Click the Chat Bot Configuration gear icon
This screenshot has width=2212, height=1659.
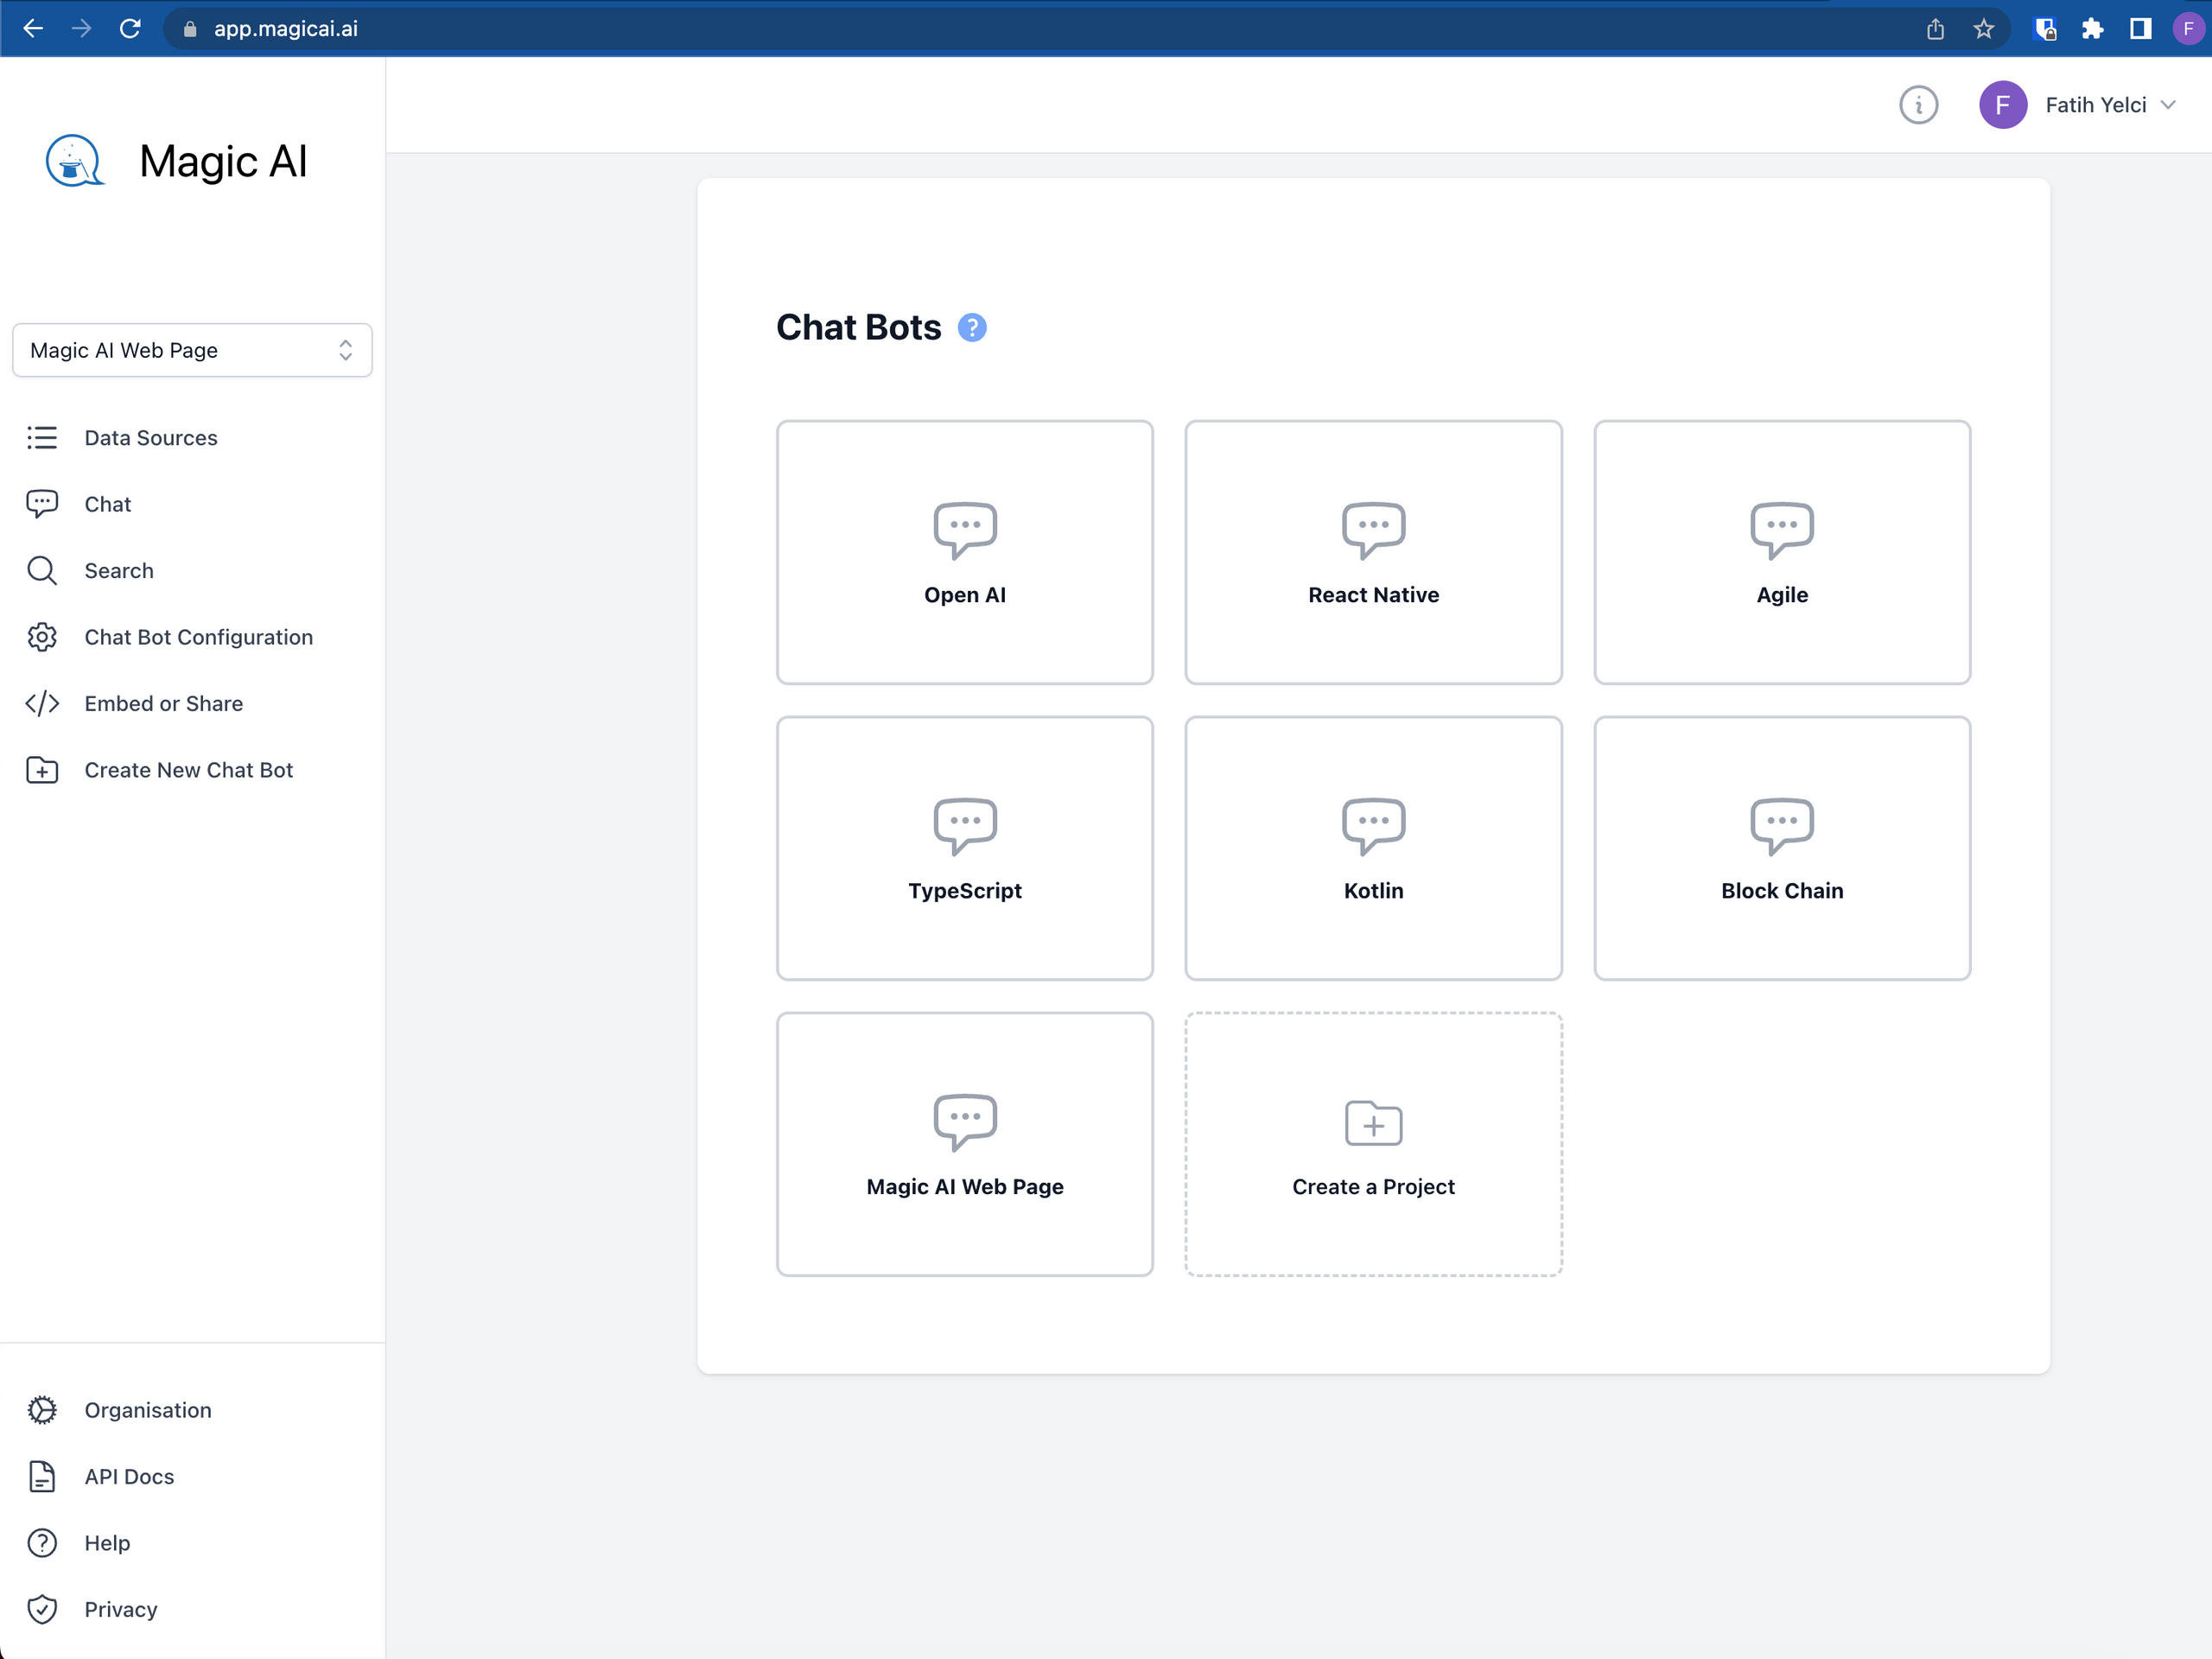[42, 637]
